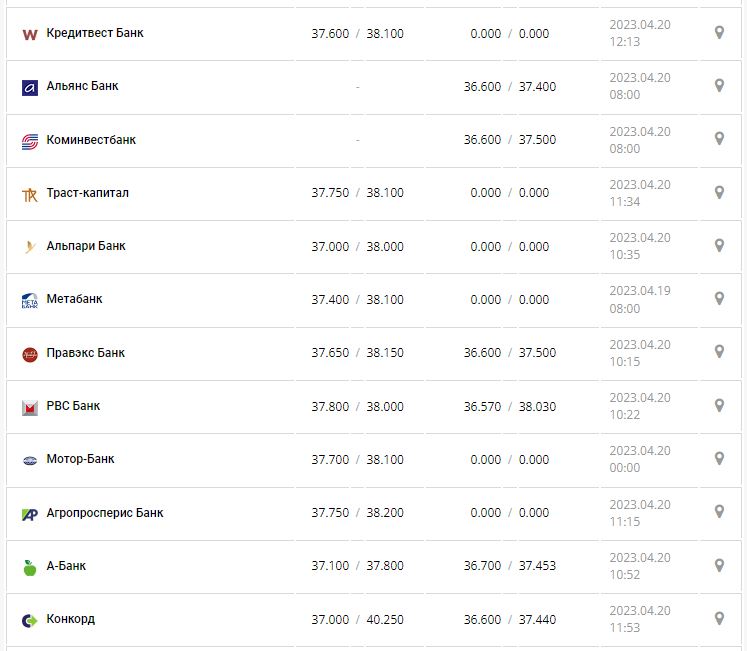Click the map pin for Кредитвест Банк
747x651 pixels.
[719, 33]
